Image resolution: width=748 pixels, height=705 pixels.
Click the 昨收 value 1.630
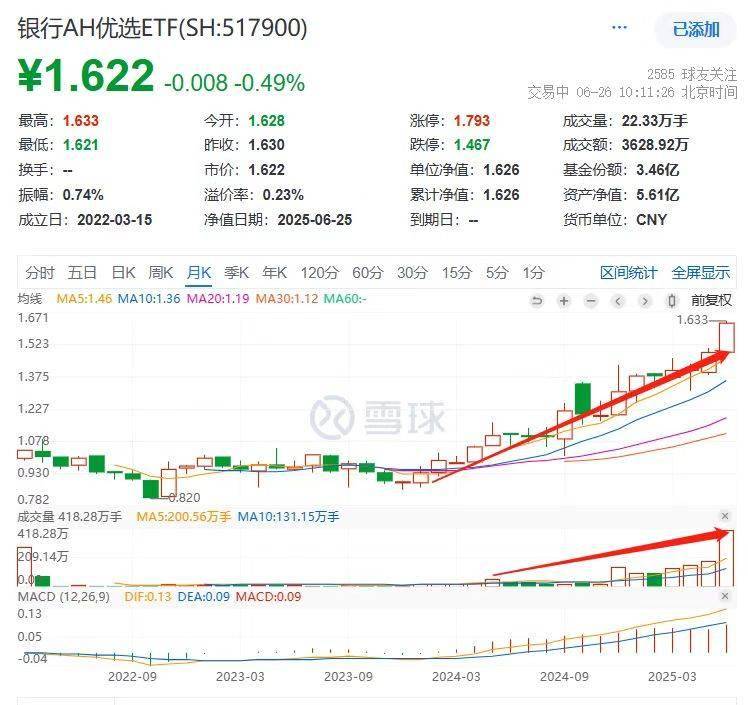pos(266,145)
